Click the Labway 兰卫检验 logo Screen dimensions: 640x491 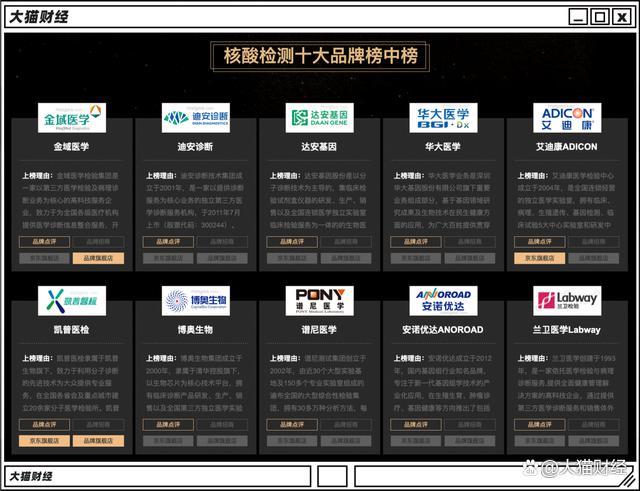click(567, 300)
